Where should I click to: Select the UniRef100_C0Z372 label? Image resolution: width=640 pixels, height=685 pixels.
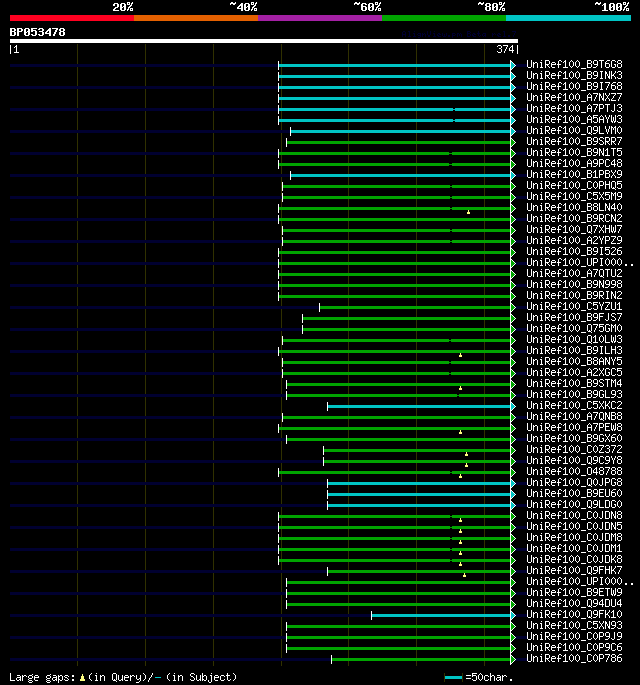point(574,449)
